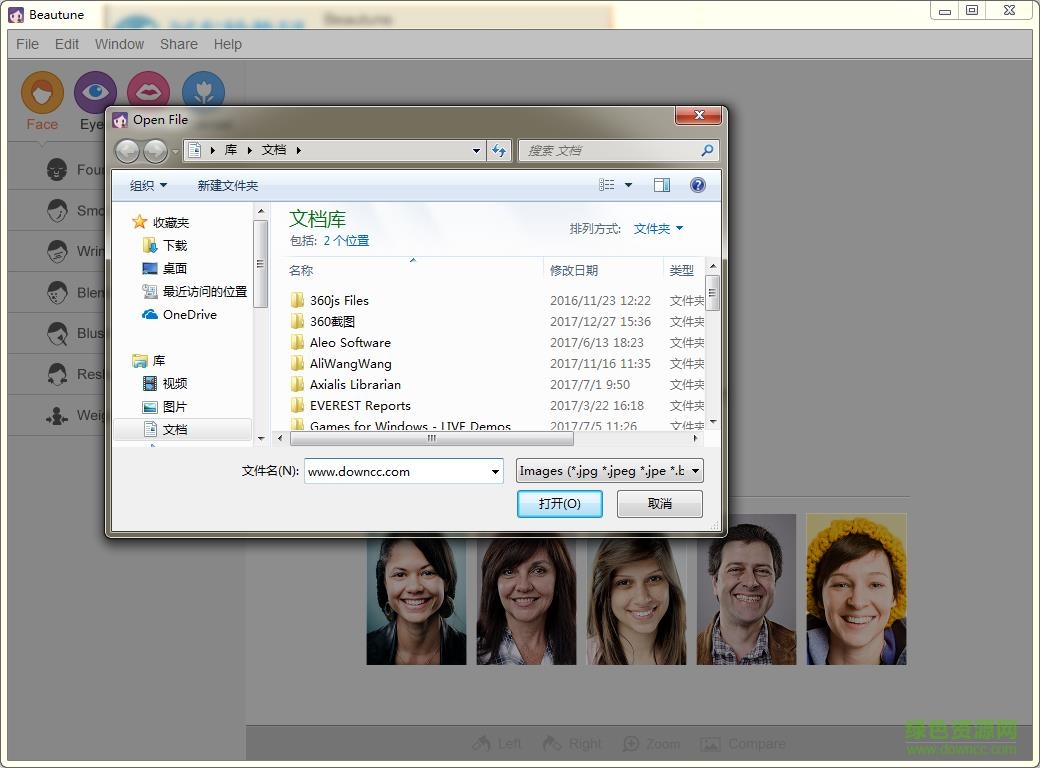Image resolution: width=1040 pixels, height=768 pixels.
Task: Click the blue help question mark icon
Action: tap(698, 185)
